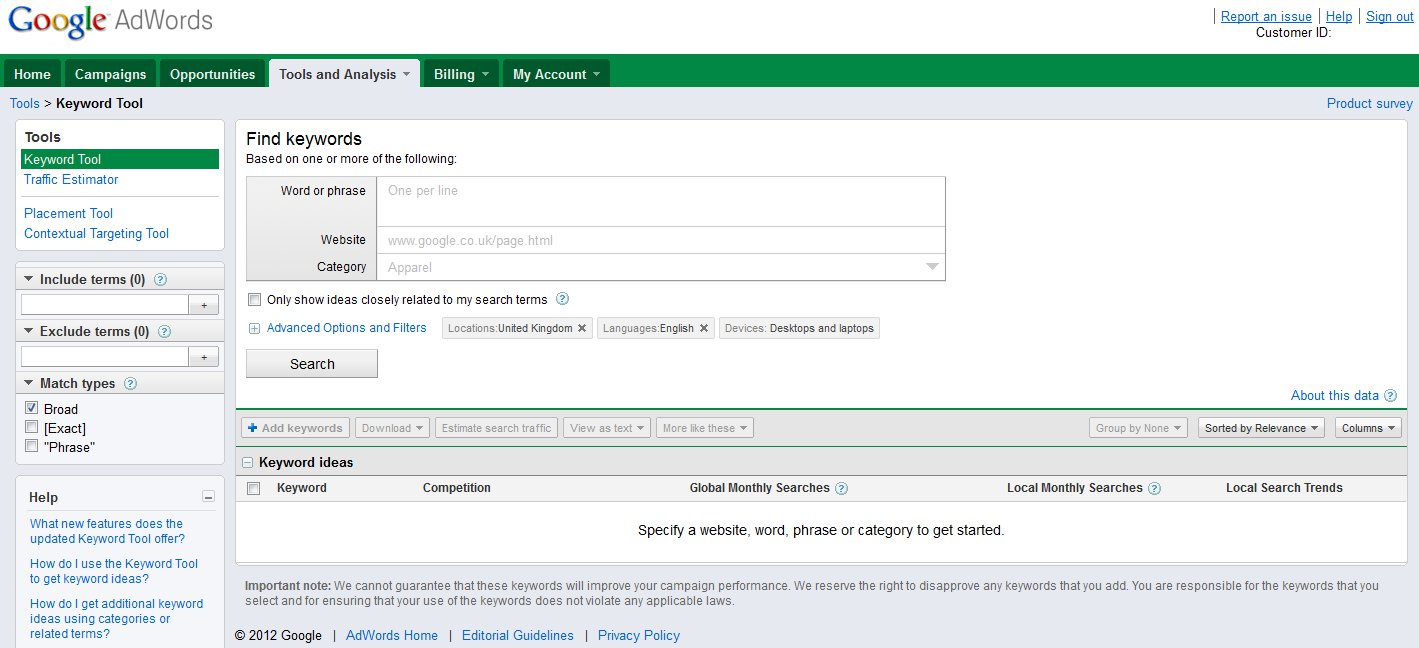Open help icon beside Exclude terms
Viewport: 1419px width, 648px height.
click(164, 332)
